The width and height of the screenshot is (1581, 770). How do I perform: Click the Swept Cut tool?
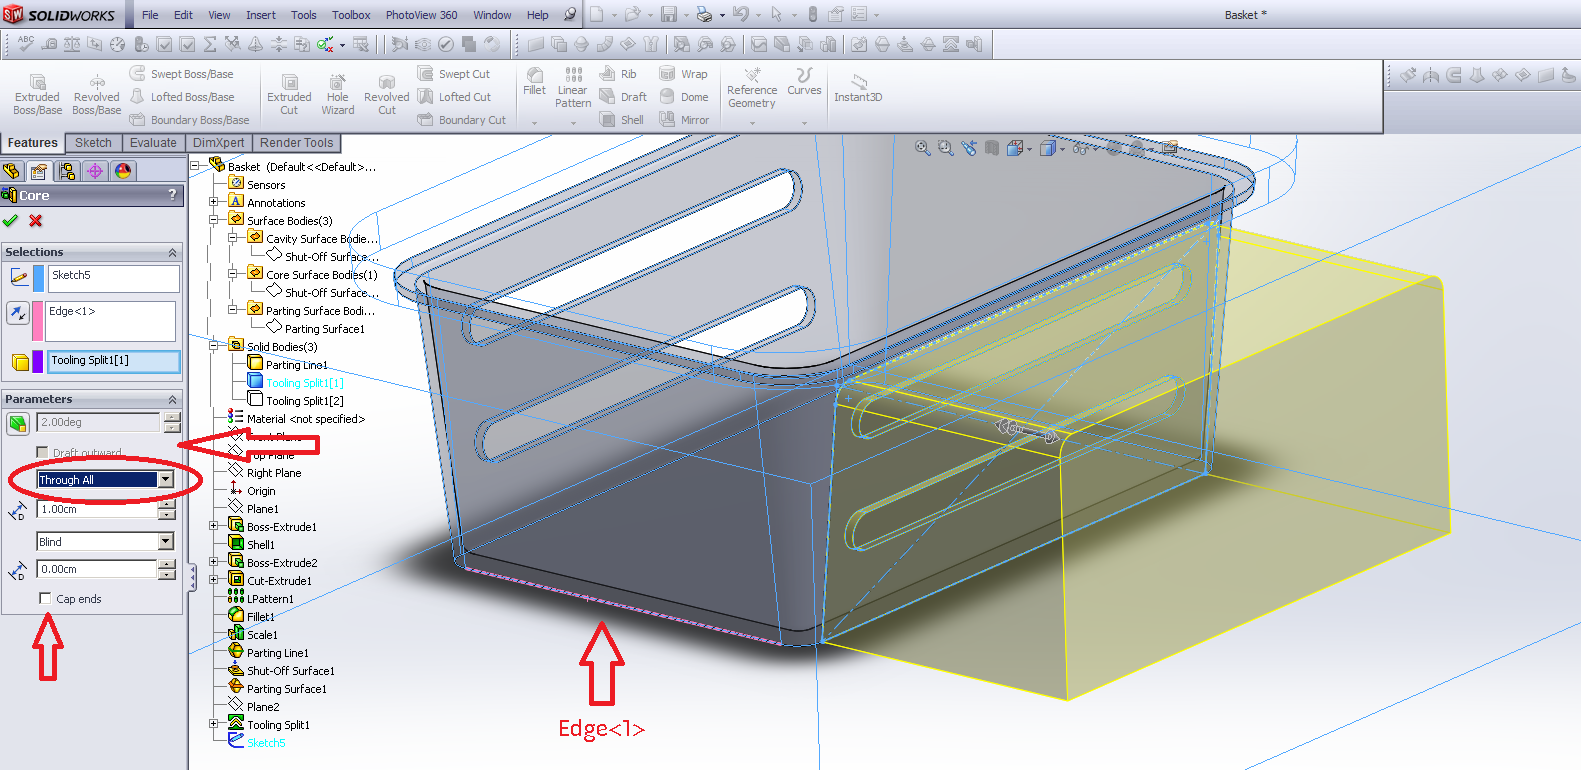pos(454,74)
